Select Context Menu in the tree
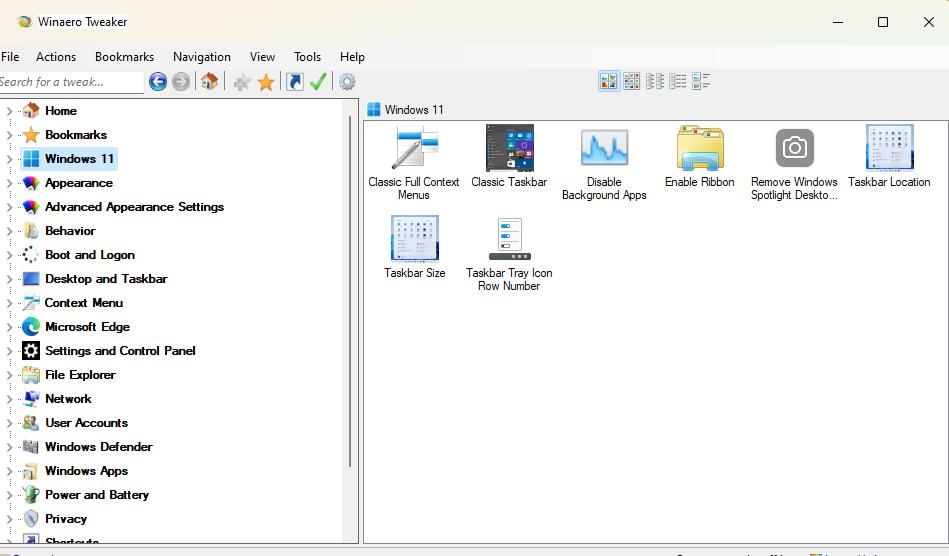 pyautogui.click(x=84, y=303)
